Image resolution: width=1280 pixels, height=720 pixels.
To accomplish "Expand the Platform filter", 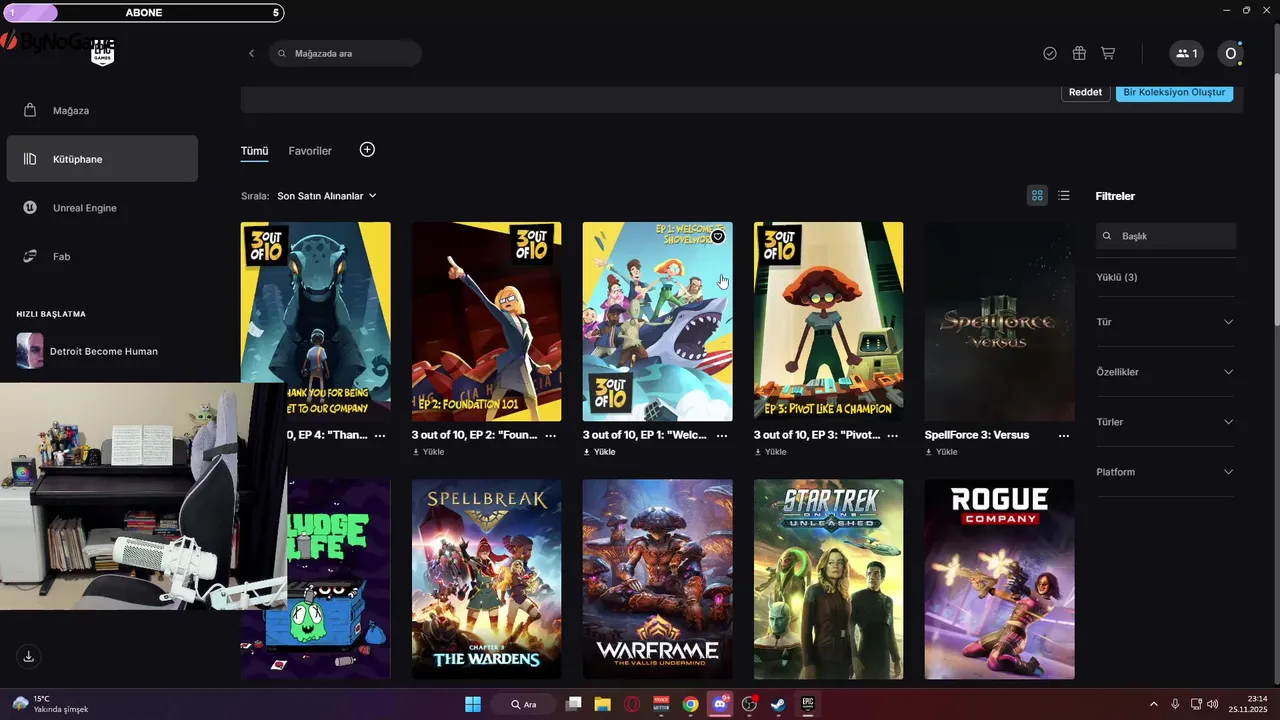I will (1166, 472).
